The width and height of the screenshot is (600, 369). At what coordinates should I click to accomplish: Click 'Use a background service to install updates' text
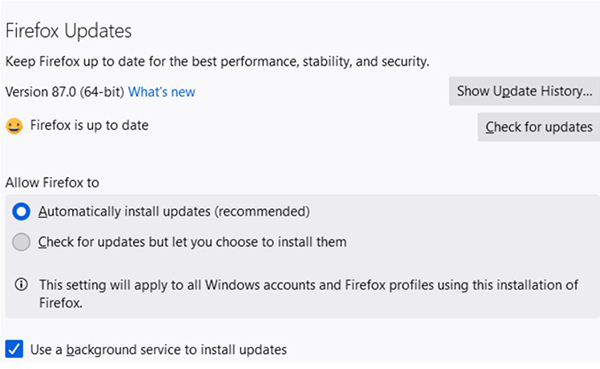tap(158, 349)
